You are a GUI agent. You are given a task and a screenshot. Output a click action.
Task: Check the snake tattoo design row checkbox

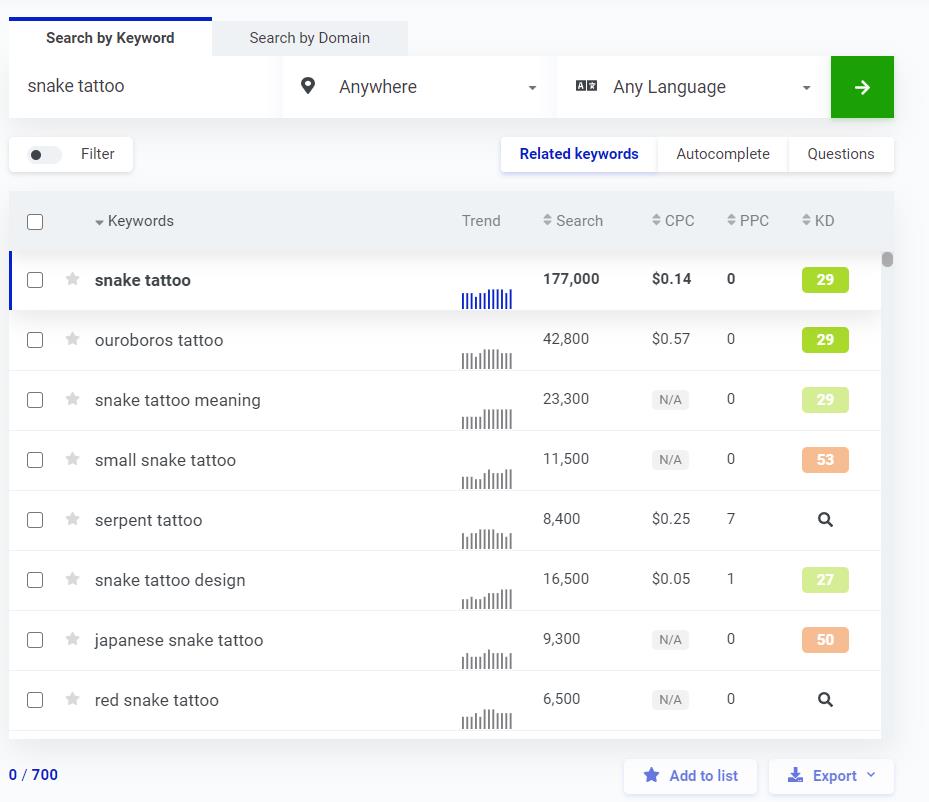pos(35,580)
